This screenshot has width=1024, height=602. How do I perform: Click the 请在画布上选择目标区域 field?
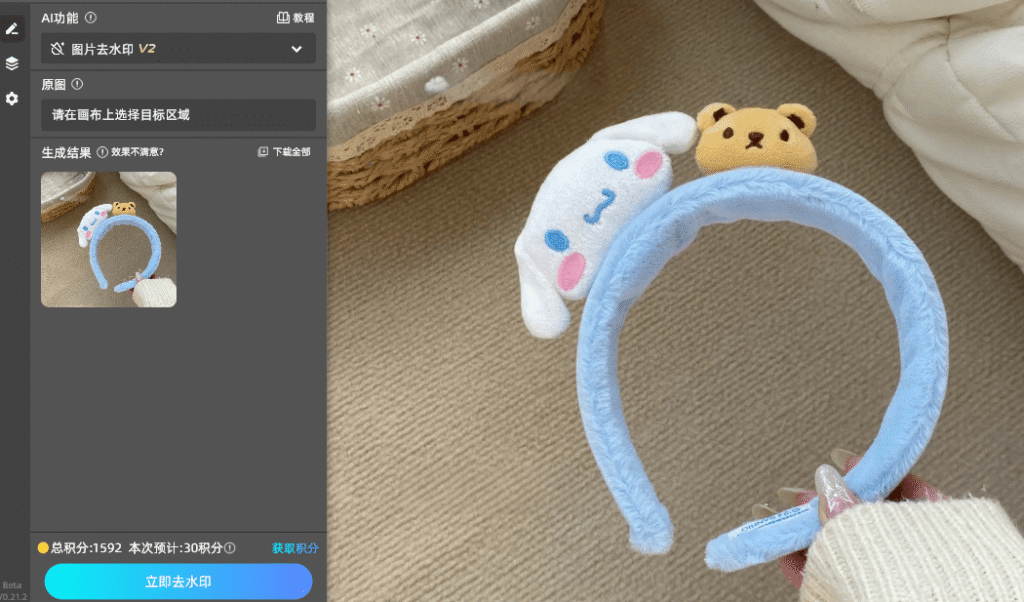[x=178, y=115]
